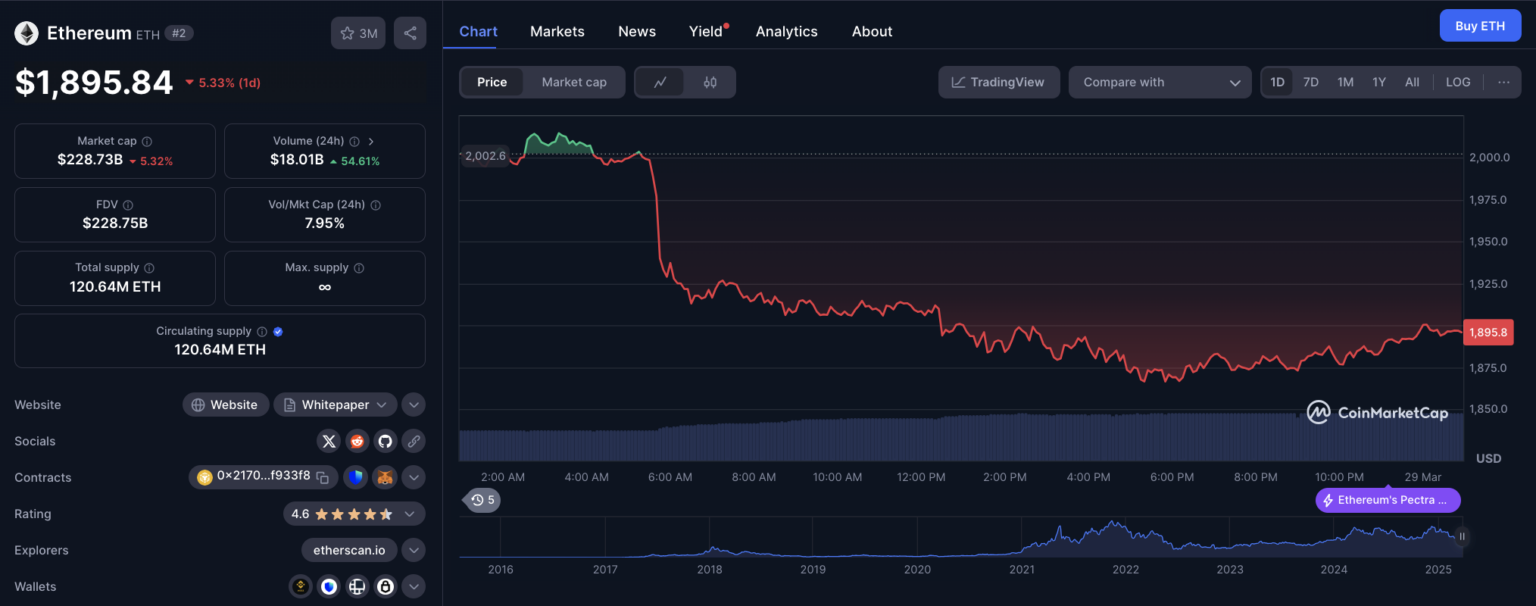Open chart settings via the ellipsis icon
The width and height of the screenshot is (1536, 606).
coord(1503,81)
